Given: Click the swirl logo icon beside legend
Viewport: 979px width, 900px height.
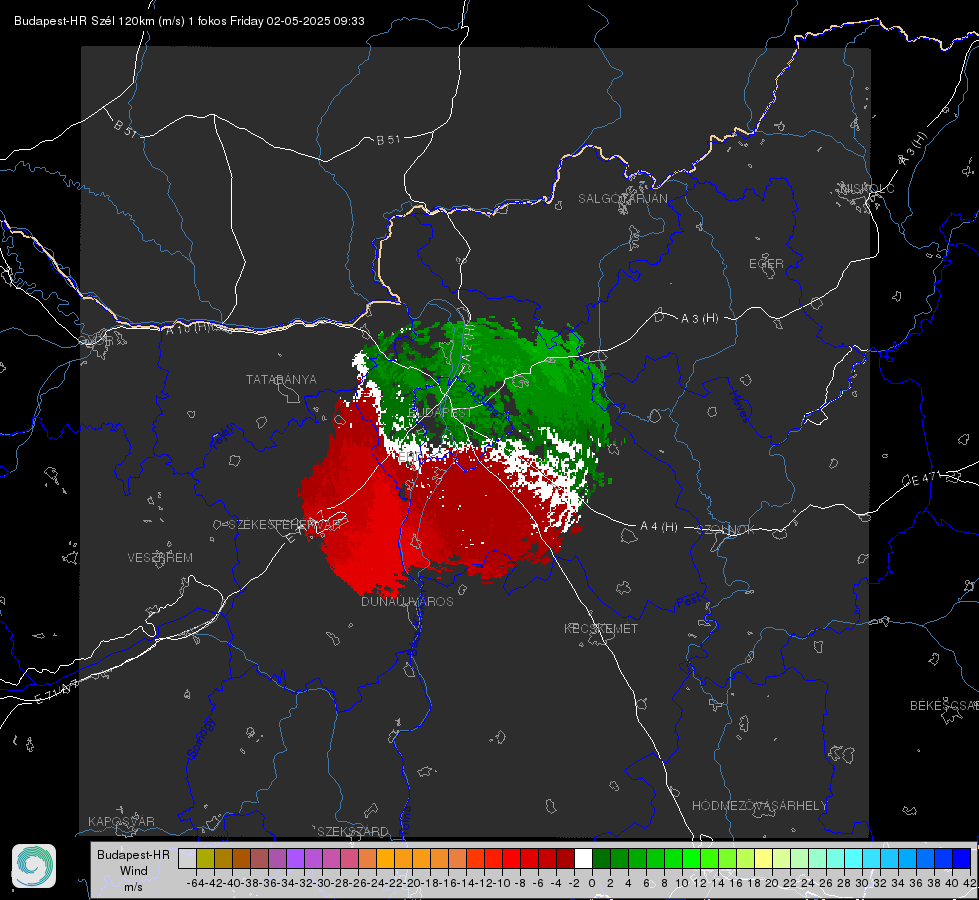Looking at the screenshot, I should 34,866.
